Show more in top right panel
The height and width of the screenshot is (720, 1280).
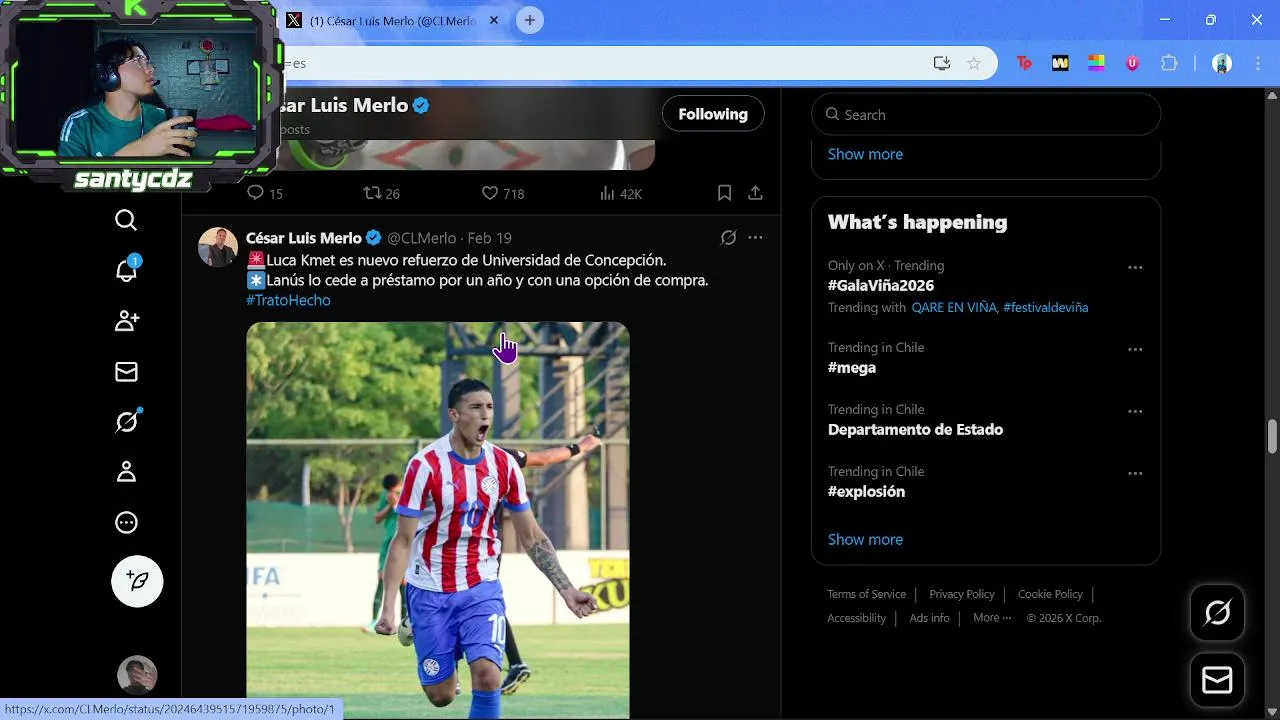click(865, 154)
